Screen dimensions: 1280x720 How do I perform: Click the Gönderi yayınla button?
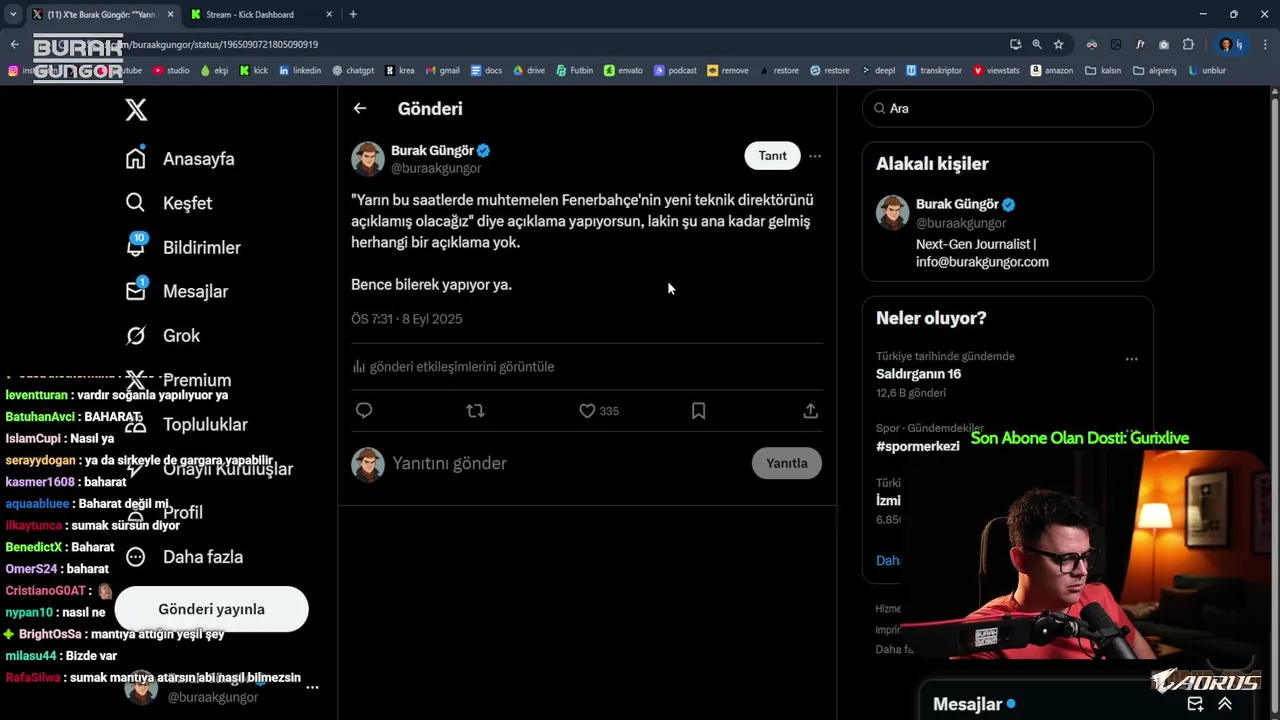[x=211, y=609]
